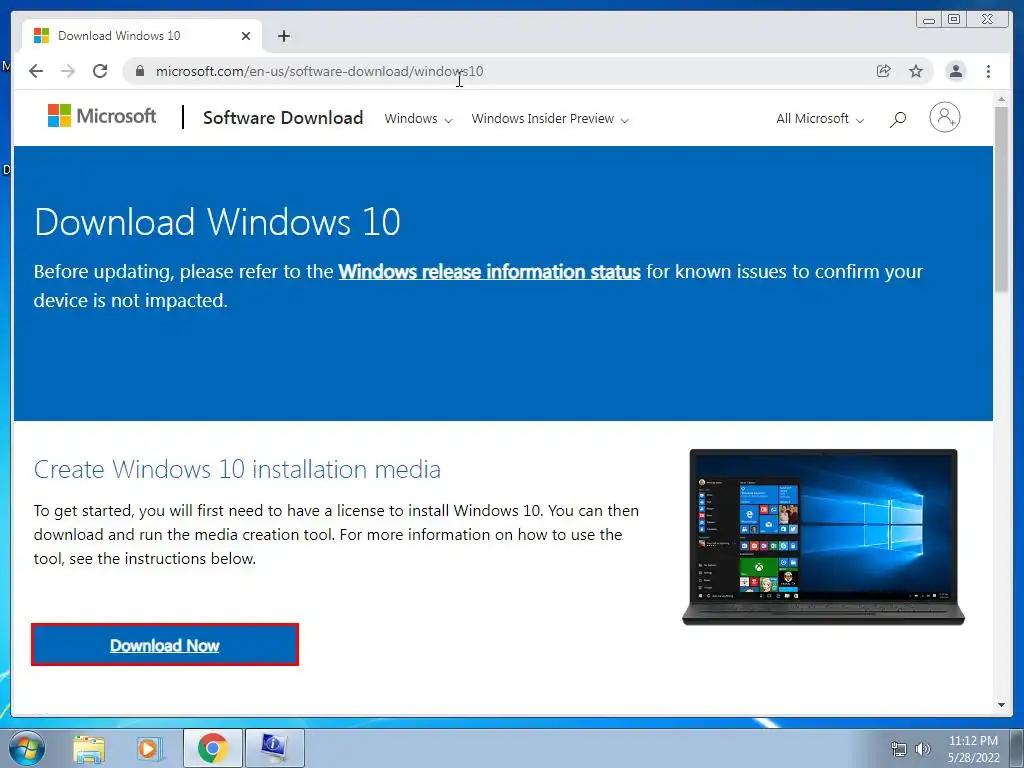Maximize the Chrome window
Screen dimensions: 1024x768
(x=954, y=20)
